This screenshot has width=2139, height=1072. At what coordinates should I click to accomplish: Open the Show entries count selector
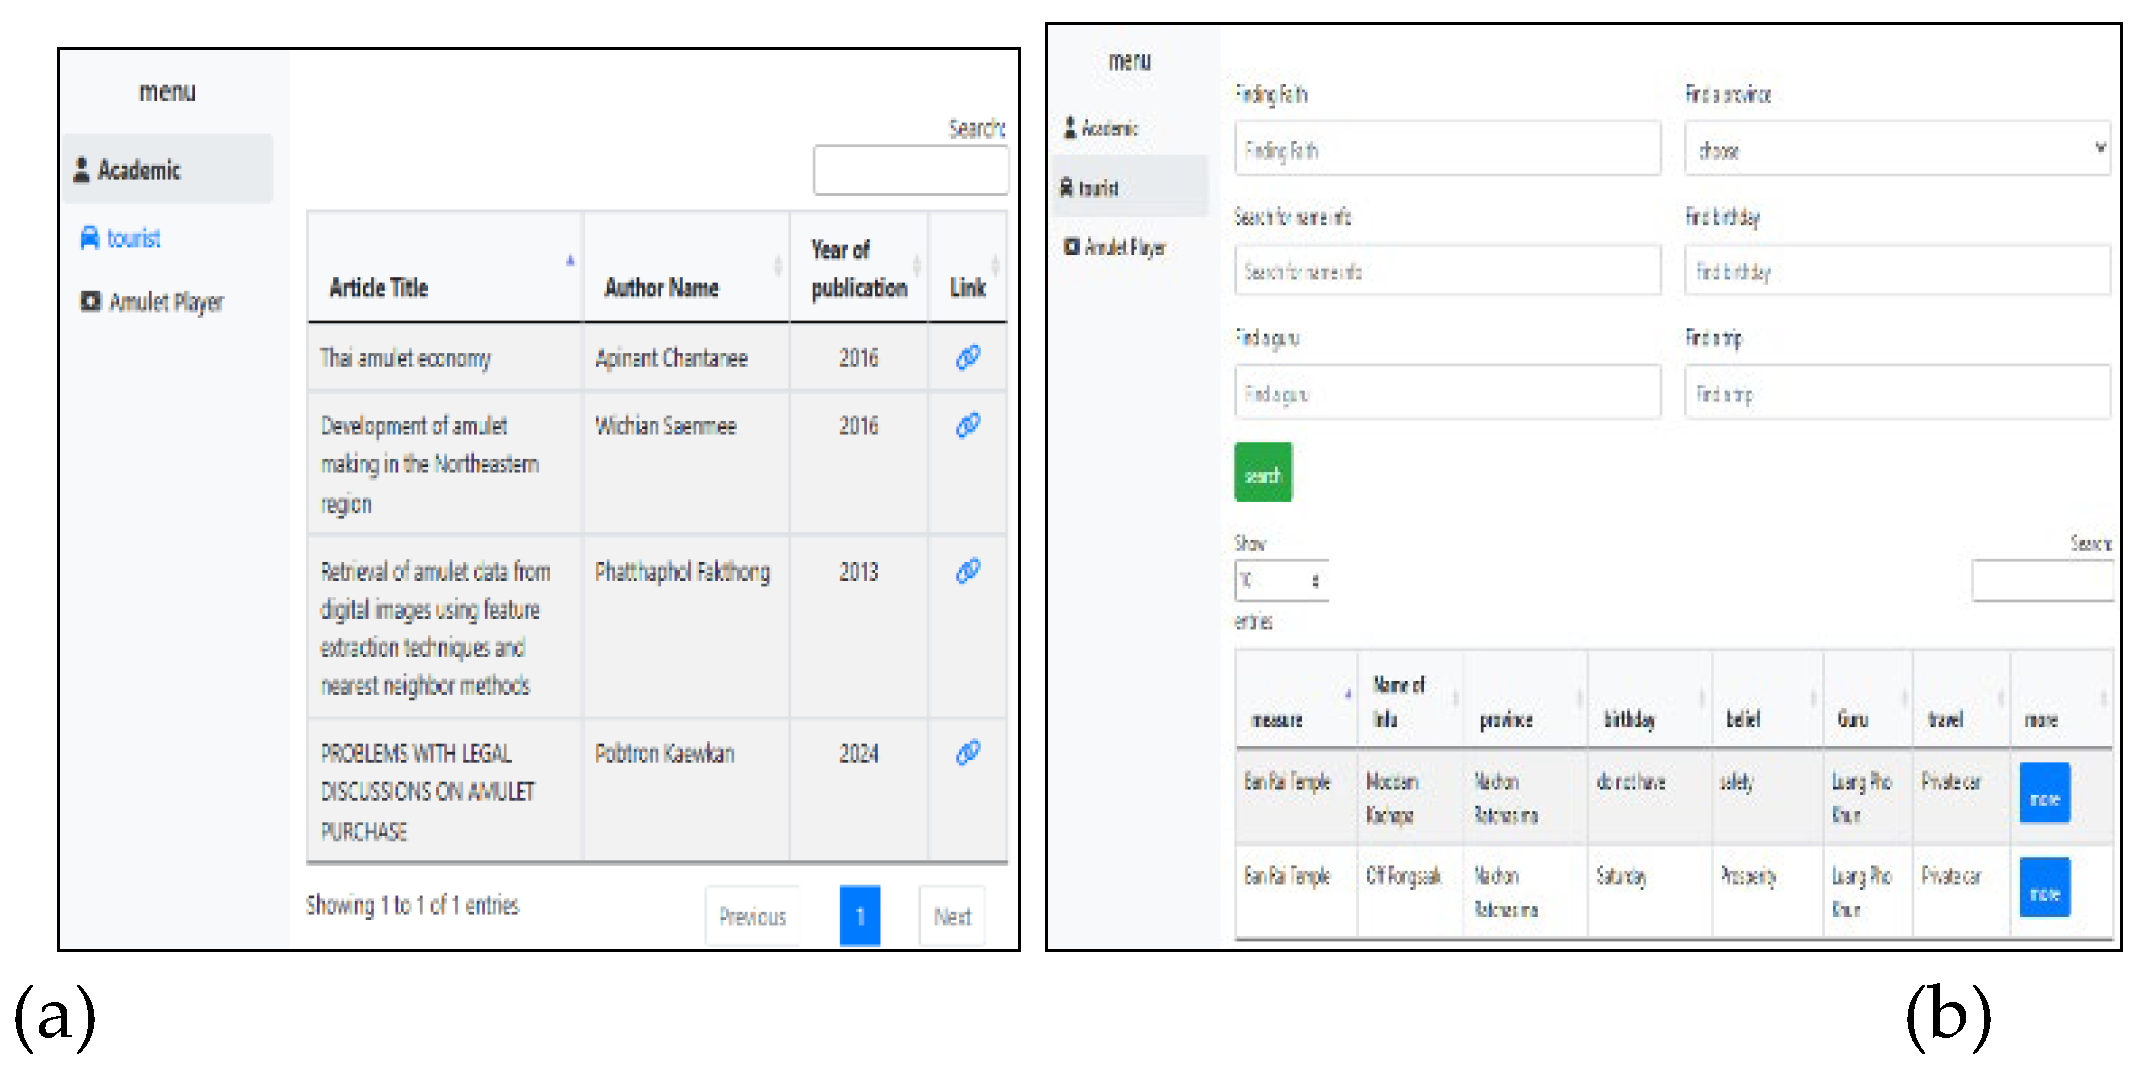click(1281, 580)
